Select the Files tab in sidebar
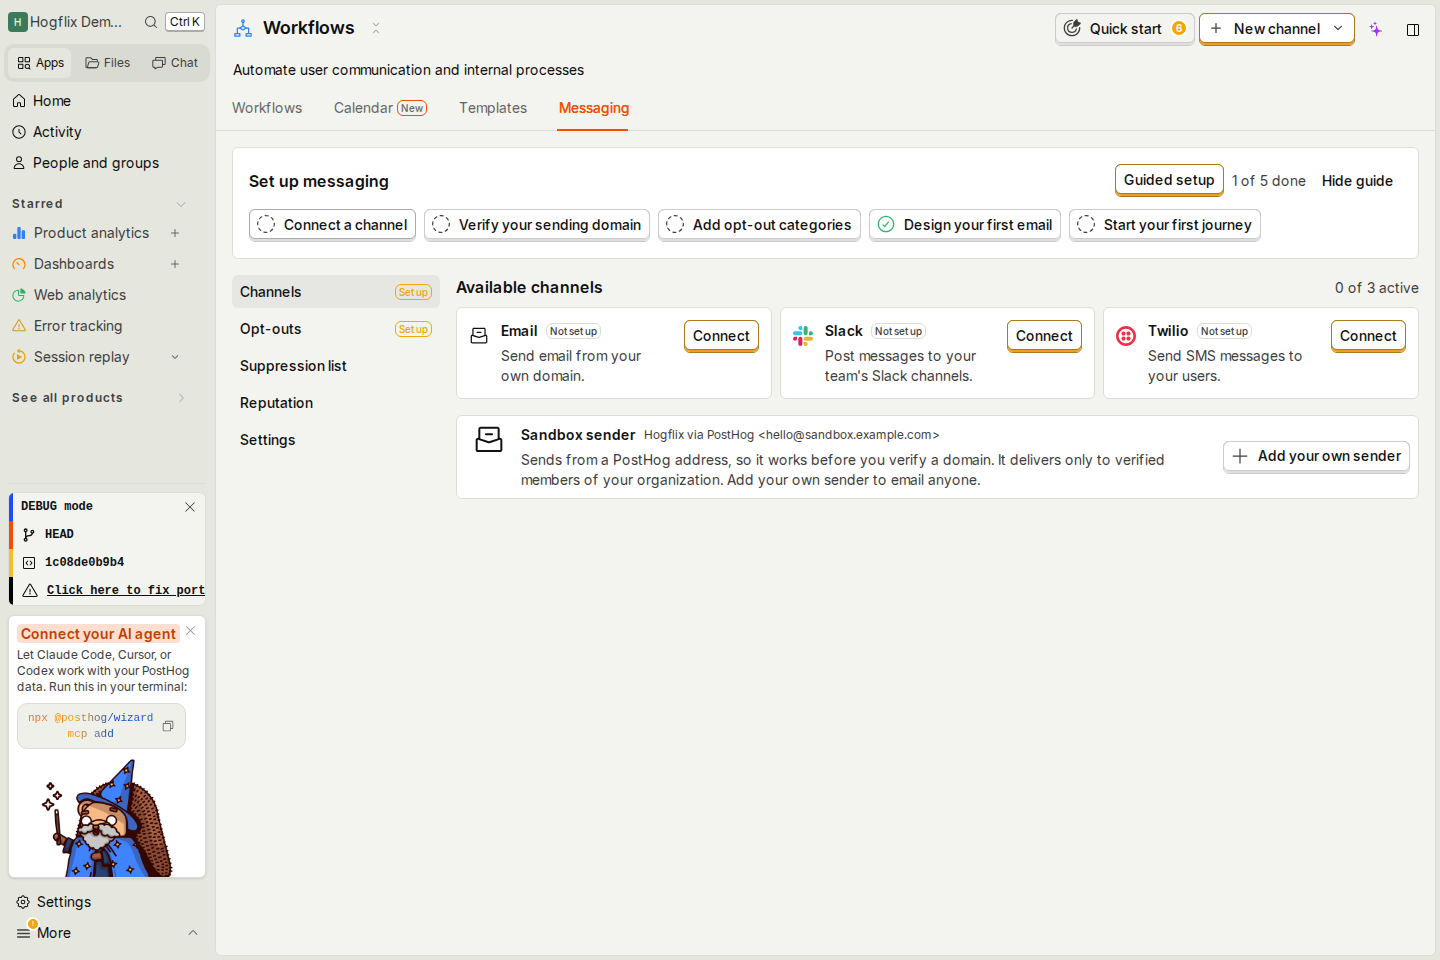 point(108,63)
